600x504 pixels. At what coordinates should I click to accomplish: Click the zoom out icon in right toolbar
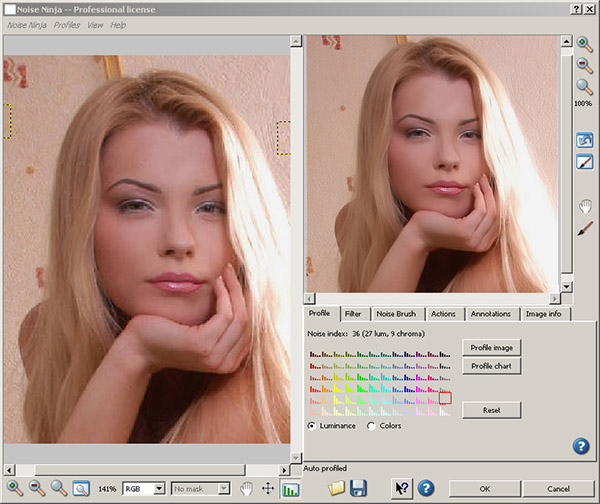pos(585,65)
